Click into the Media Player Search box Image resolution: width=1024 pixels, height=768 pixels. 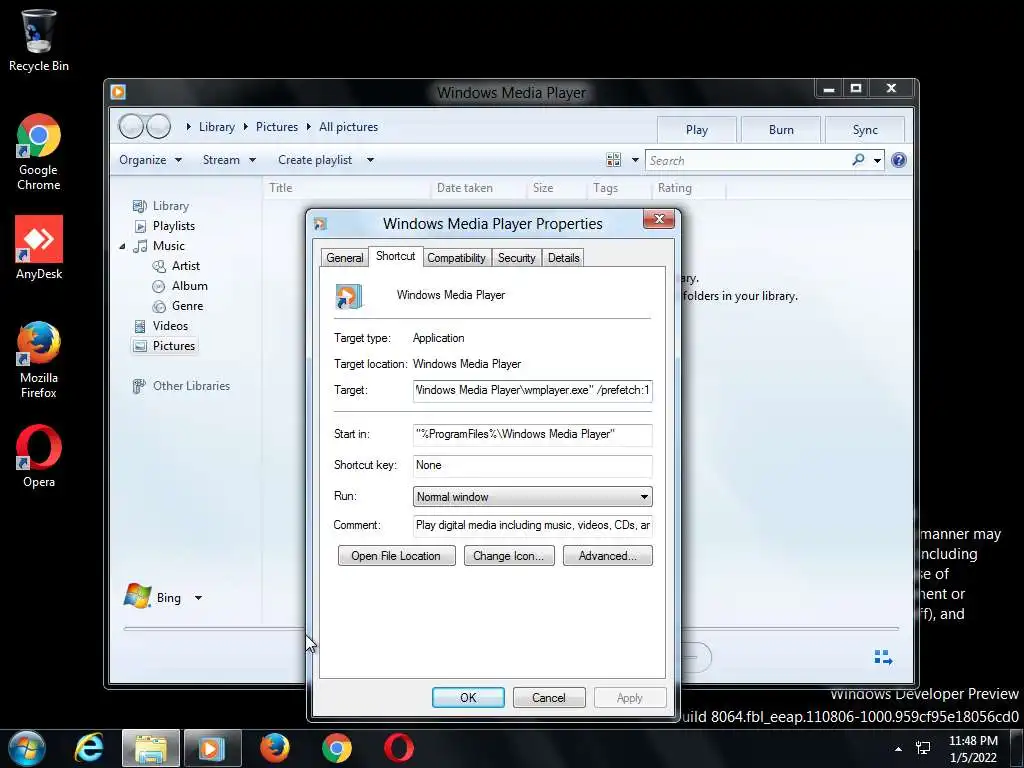pos(748,161)
